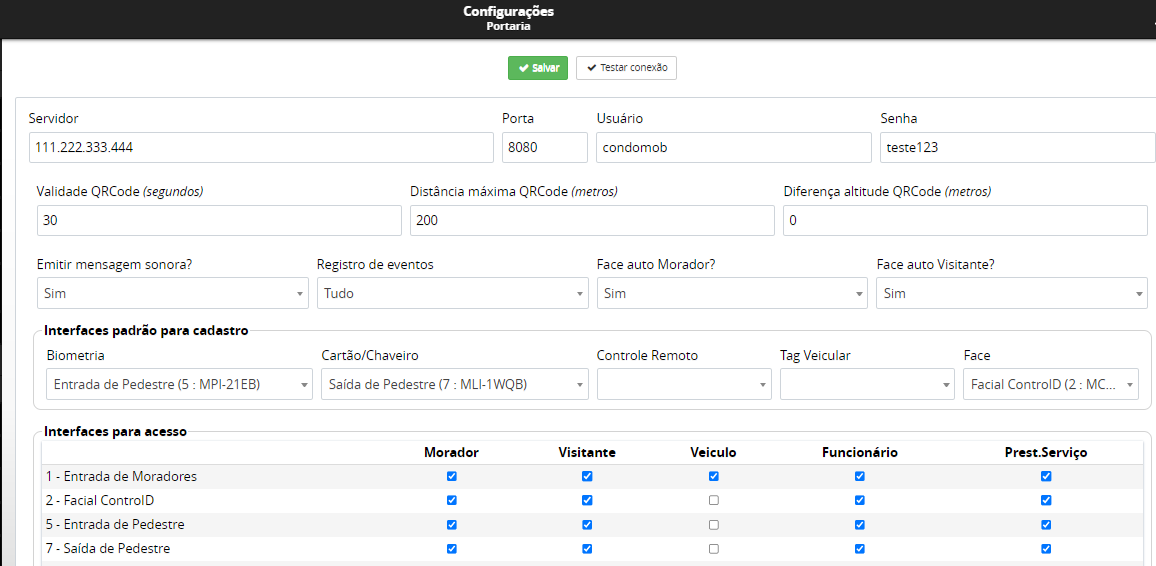Edit the Validade QRCode seconds field
This screenshot has height=566, width=1156.
(x=219, y=221)
